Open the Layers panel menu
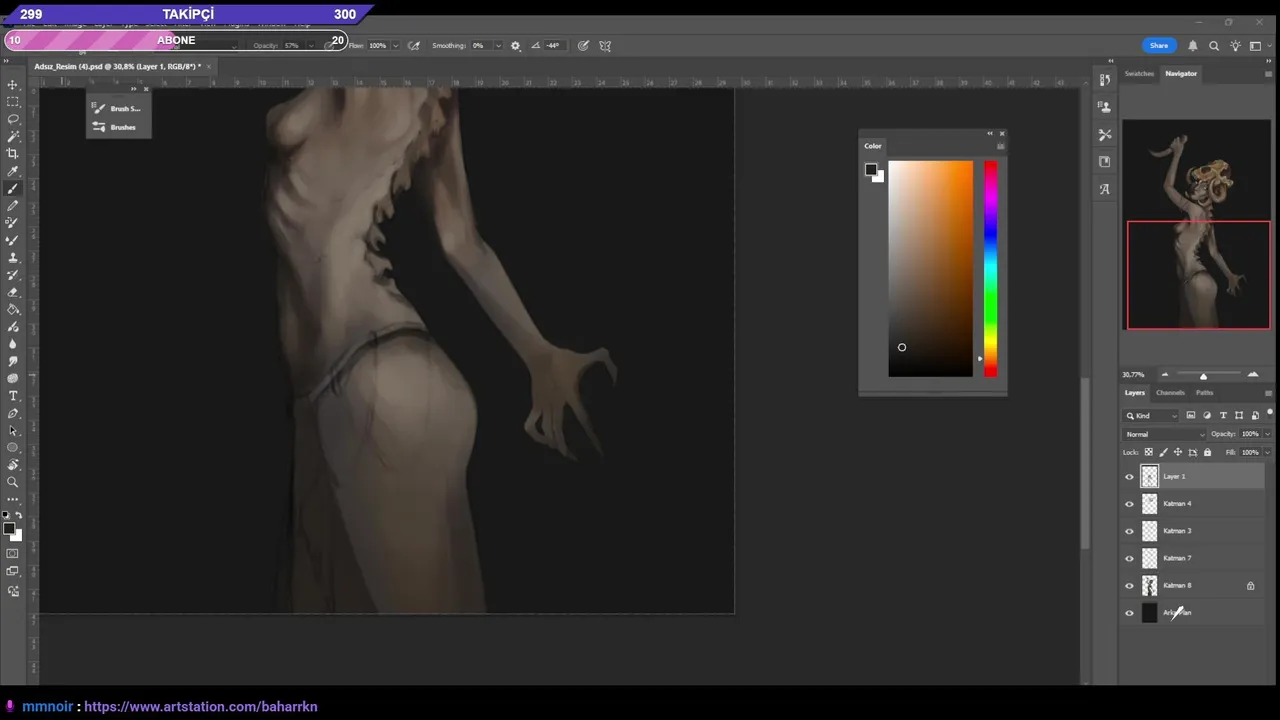 click(1268, 393)
